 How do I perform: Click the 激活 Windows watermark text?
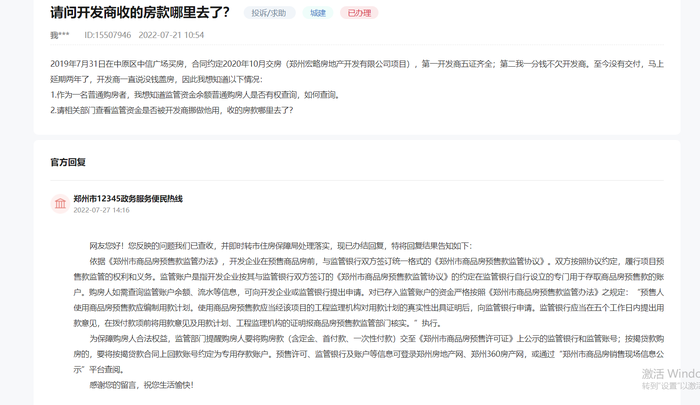[671, 374]
